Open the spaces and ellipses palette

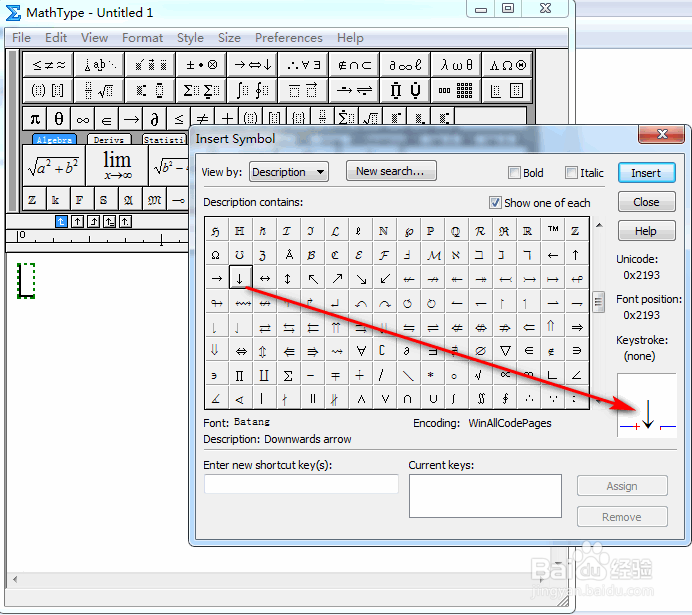[100, 65]
